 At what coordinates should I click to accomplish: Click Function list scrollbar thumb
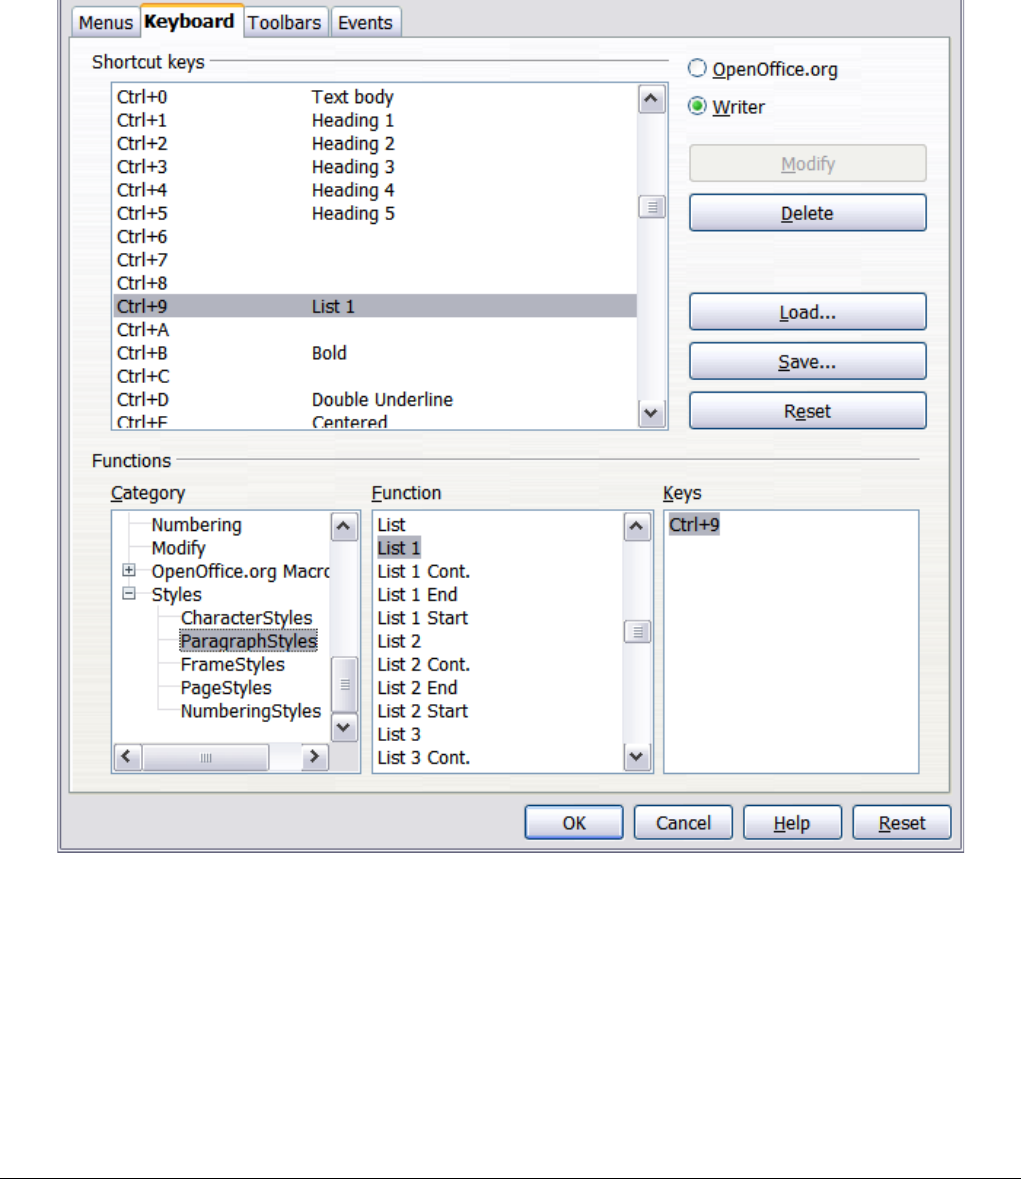point(637,632)
